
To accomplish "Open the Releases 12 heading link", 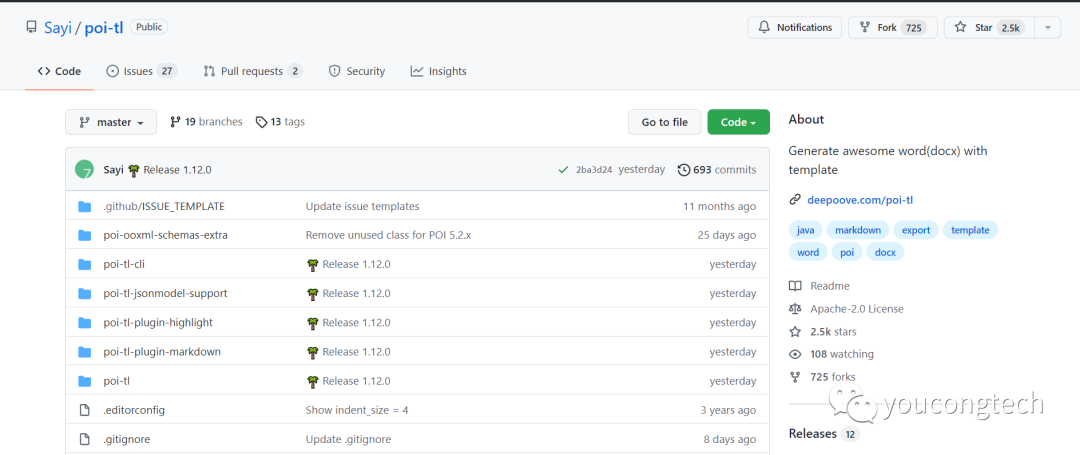I will pos(824,434).
